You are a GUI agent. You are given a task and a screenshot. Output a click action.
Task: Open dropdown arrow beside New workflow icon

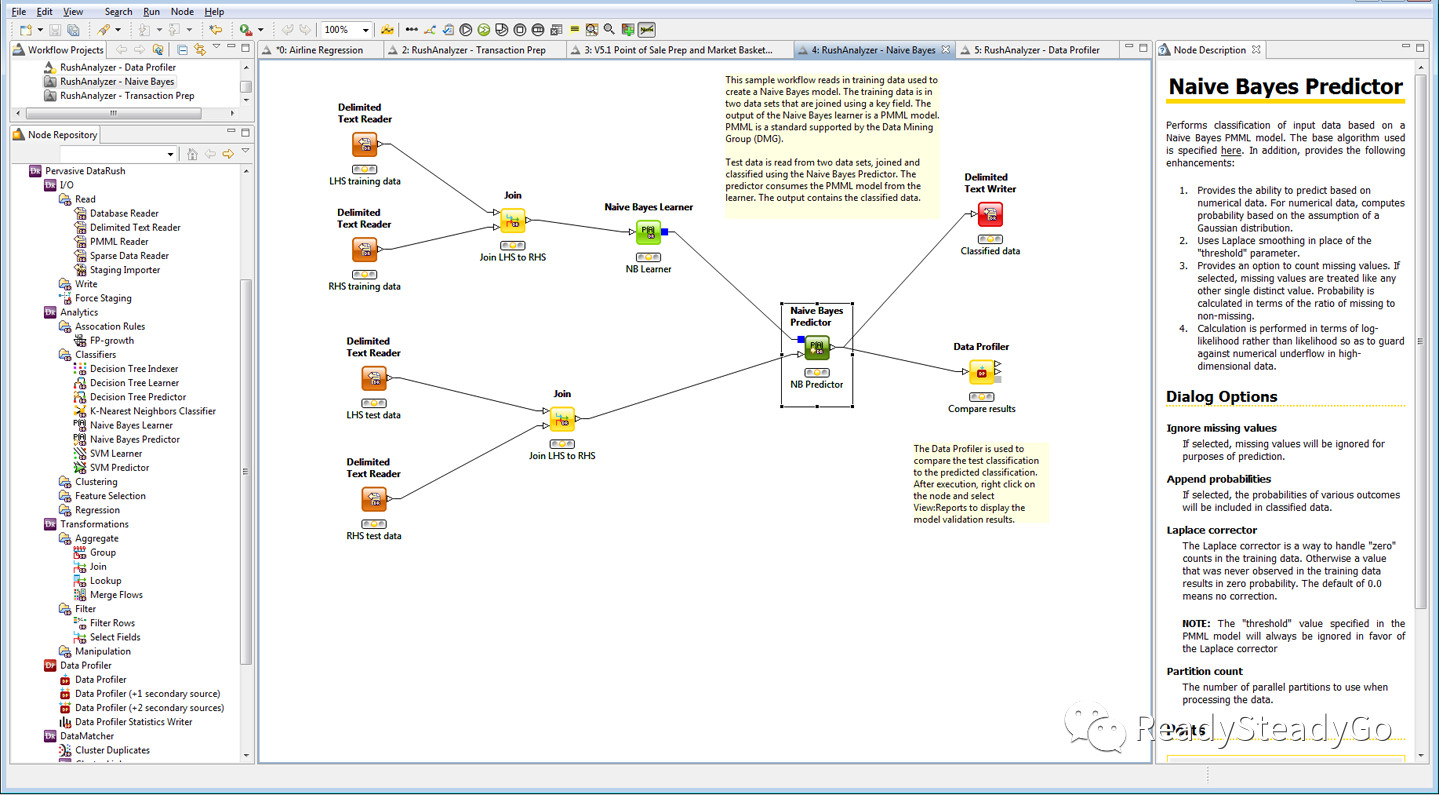click(38, 31)
